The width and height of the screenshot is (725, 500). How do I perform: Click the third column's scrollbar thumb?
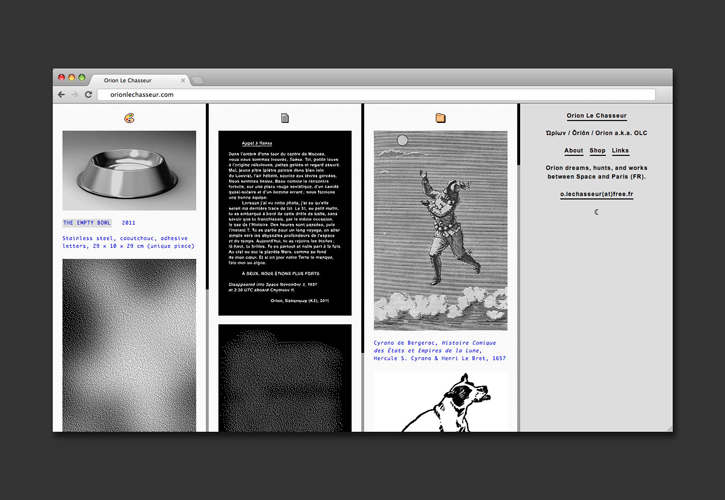click(518, 134)
